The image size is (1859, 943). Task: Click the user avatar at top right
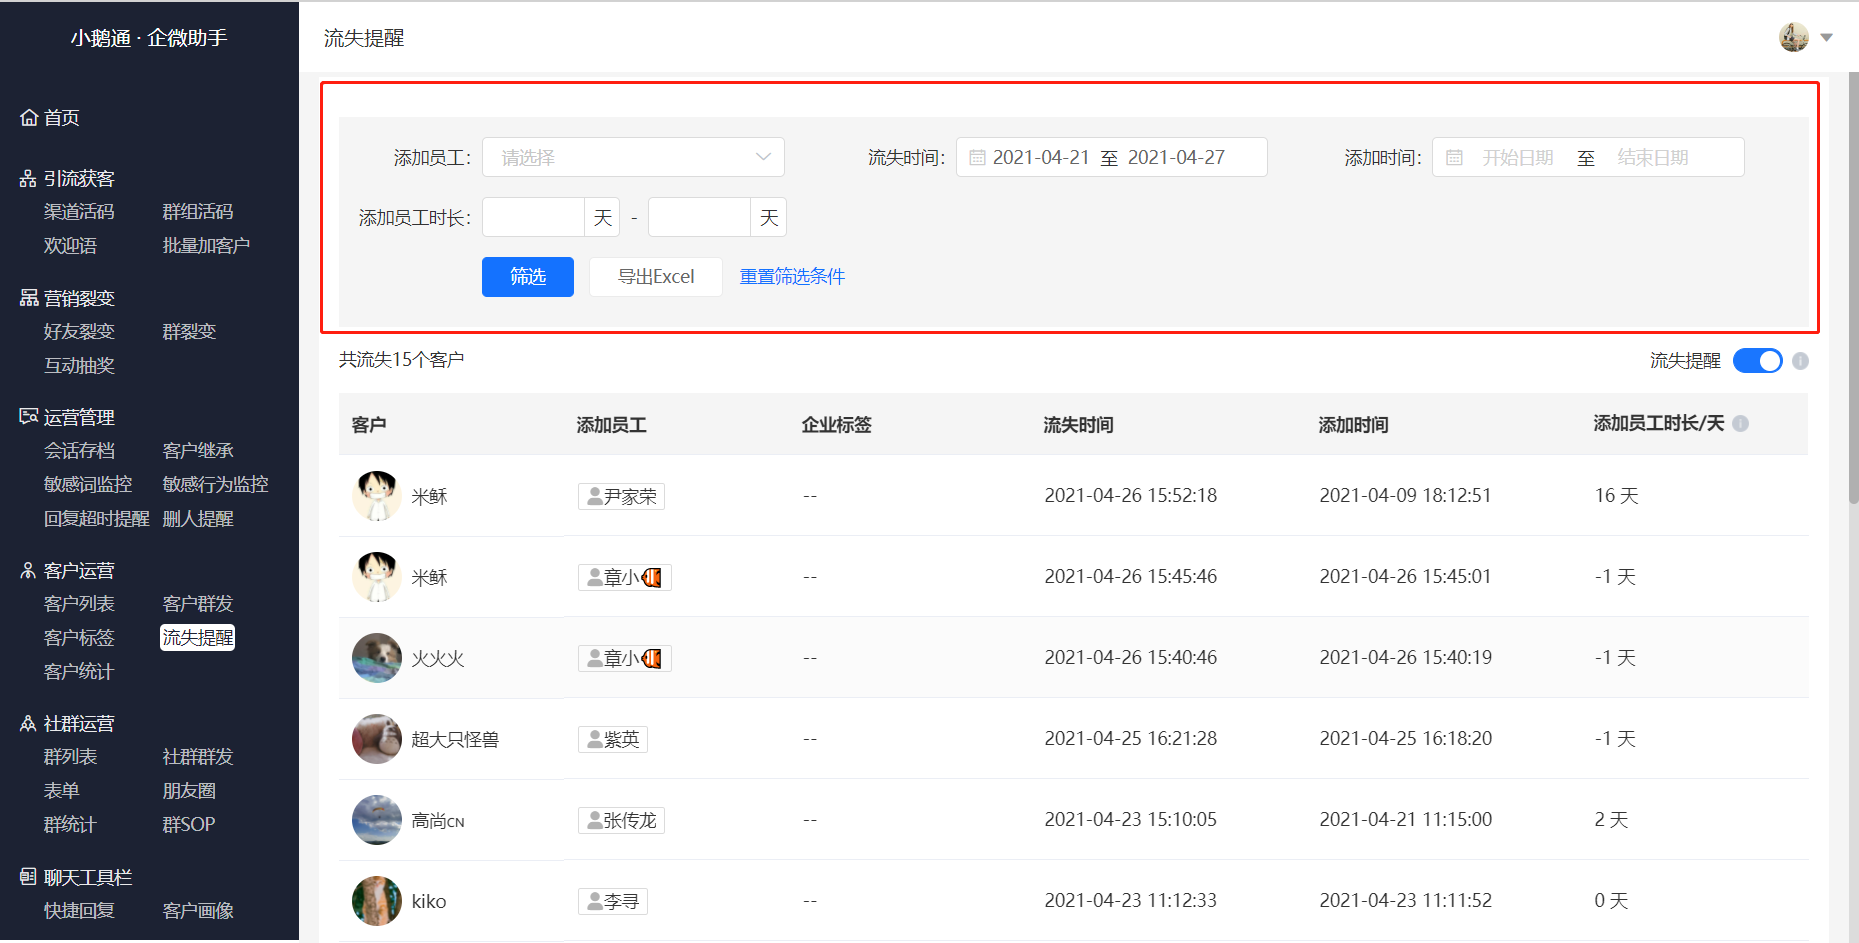click(x=1794, y=37)
